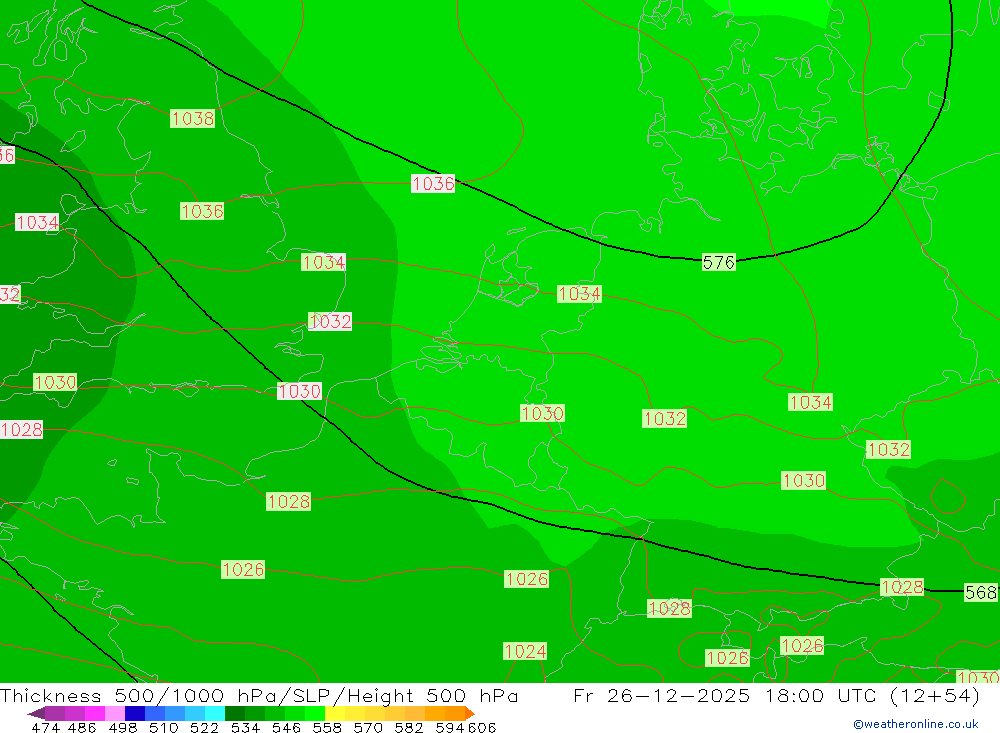Click the bright yellow legend swatch
This screenshot has height=733, width=1000.
335,713
